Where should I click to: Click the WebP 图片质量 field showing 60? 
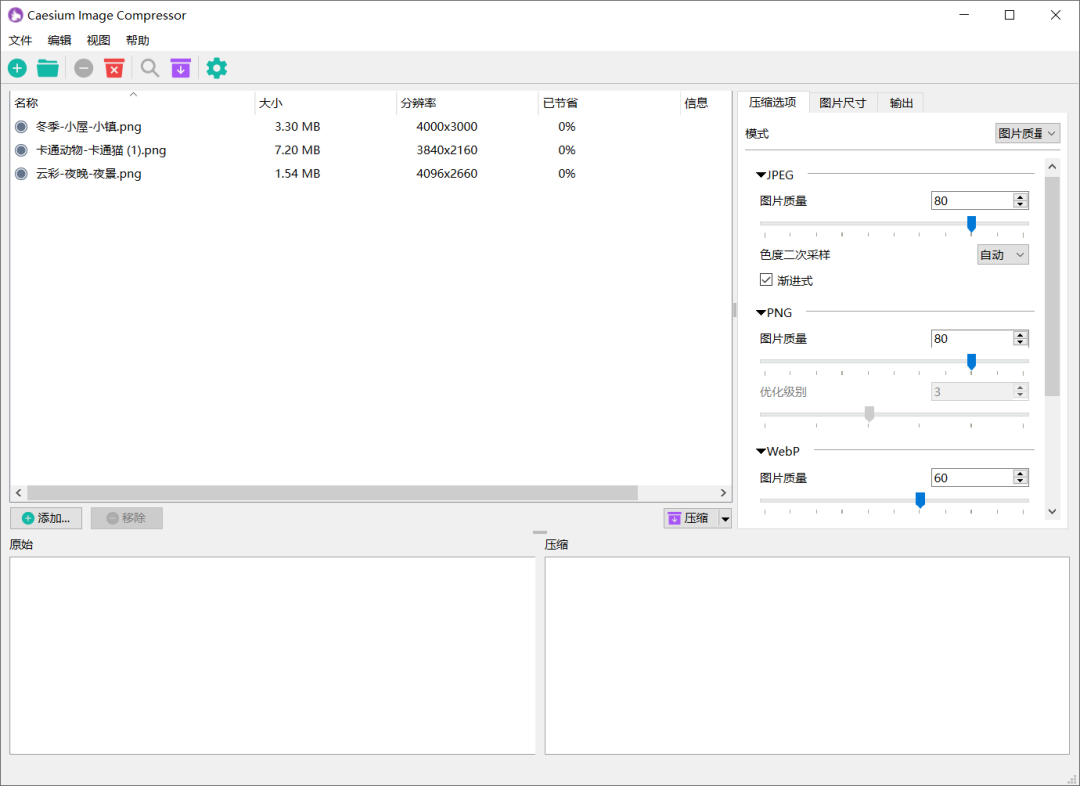pyautogui.click(x=972, y=477)
